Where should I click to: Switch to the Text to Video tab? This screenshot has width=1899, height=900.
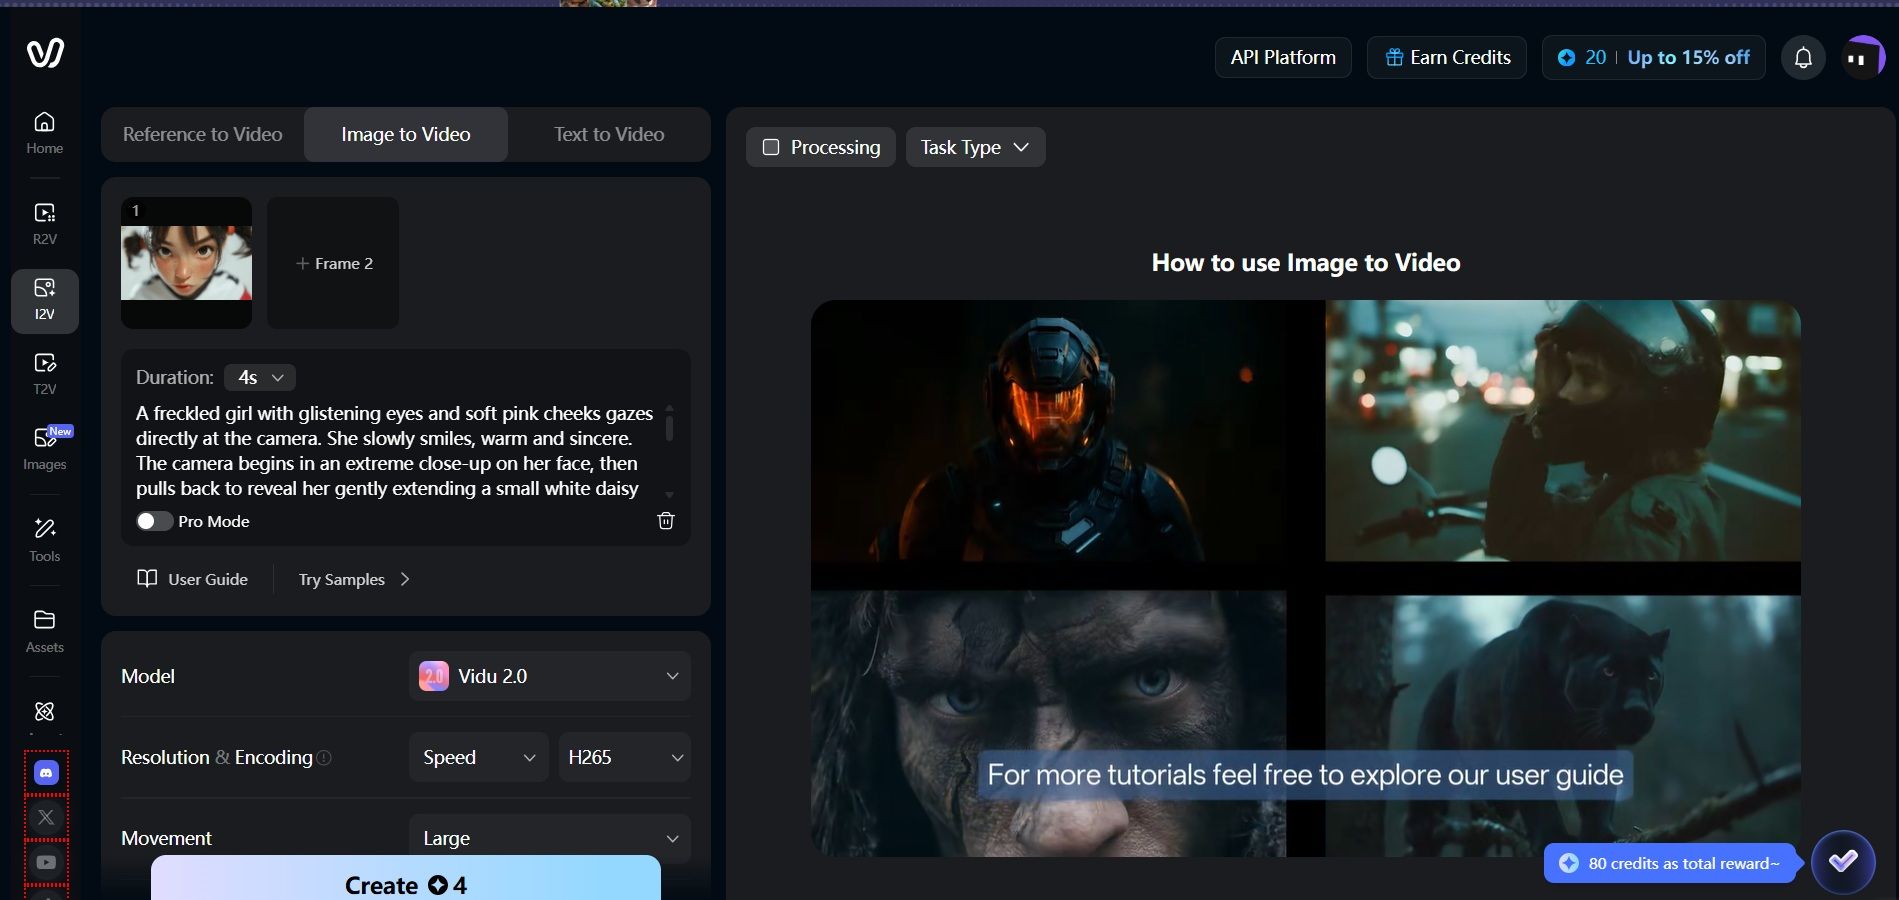pos(608,134)
